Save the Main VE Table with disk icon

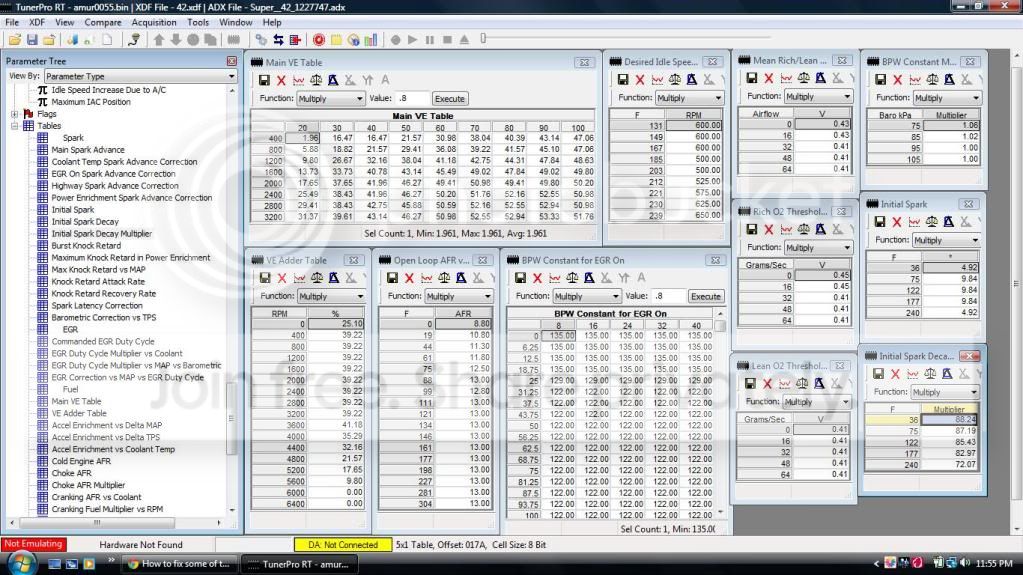(x=264, y=80)
